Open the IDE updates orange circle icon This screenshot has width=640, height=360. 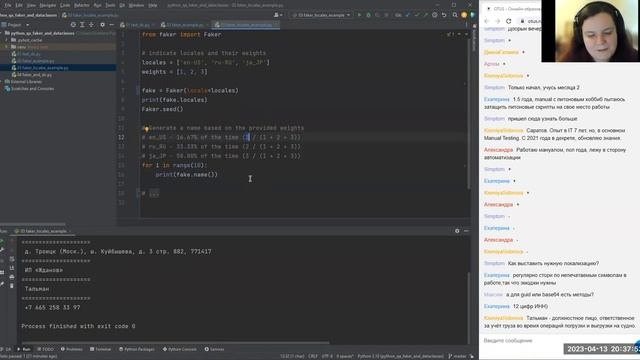(464, 15)
